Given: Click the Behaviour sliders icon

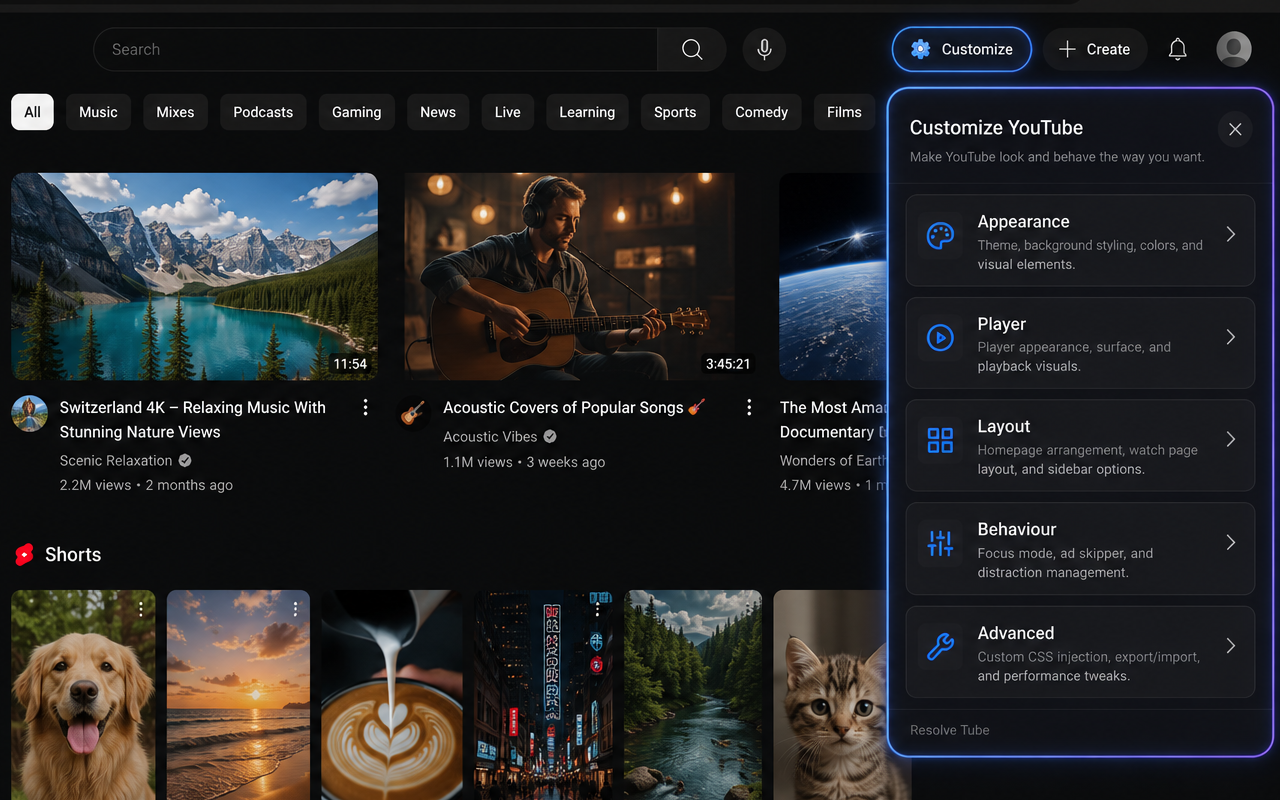Looking at the screenshot, I should pos(940,543).
